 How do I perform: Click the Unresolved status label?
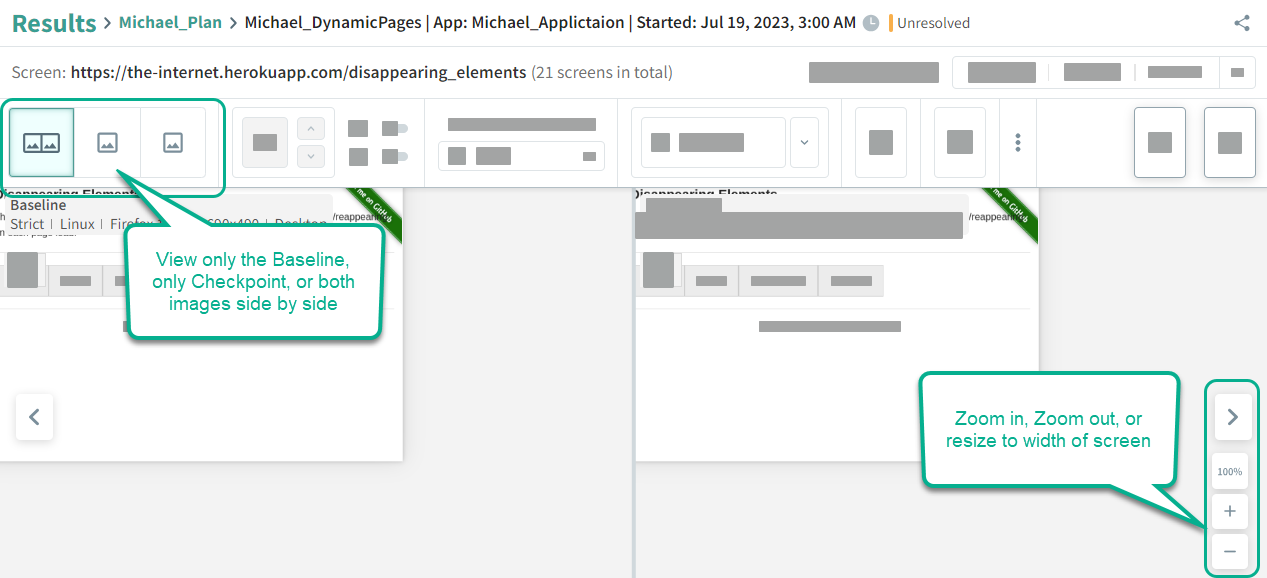pyautogui.click(x=932, y=23)
